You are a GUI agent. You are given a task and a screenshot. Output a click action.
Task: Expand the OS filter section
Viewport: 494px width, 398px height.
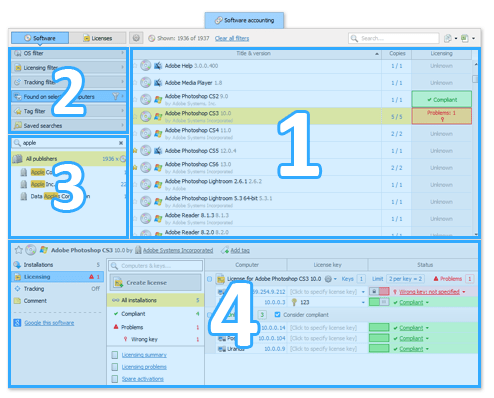(69, 53)
